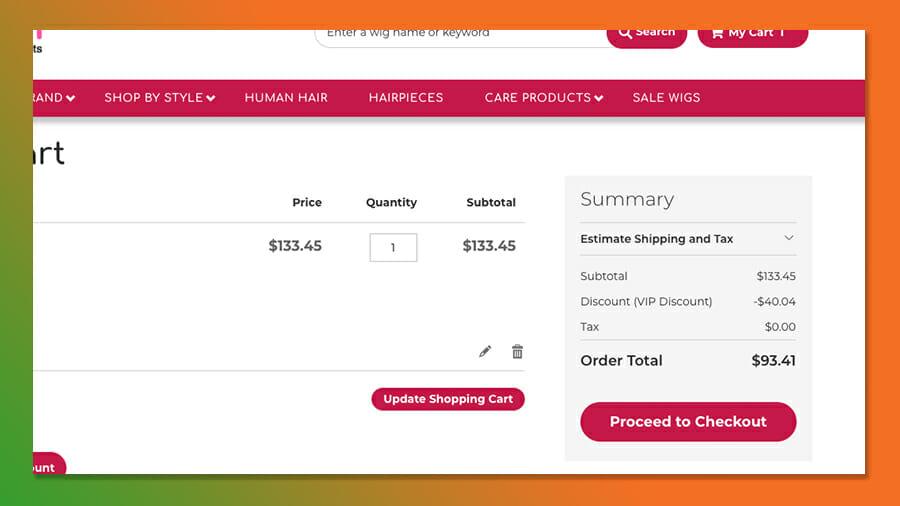Click Proceed to Checkout
900x506 pixels.
click(688, 422)
